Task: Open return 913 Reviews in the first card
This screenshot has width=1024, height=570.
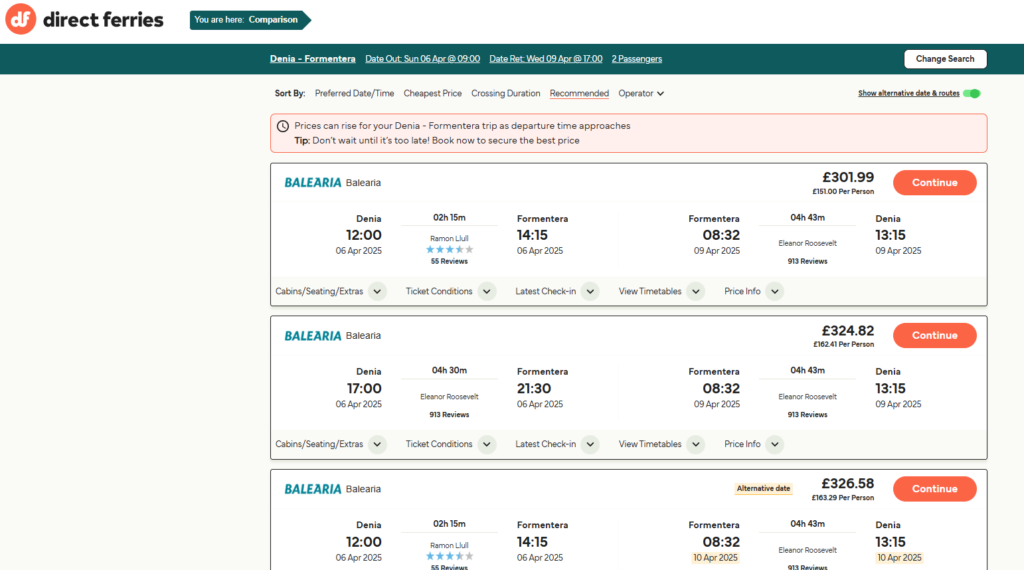Action: click(x=807, y=261)
